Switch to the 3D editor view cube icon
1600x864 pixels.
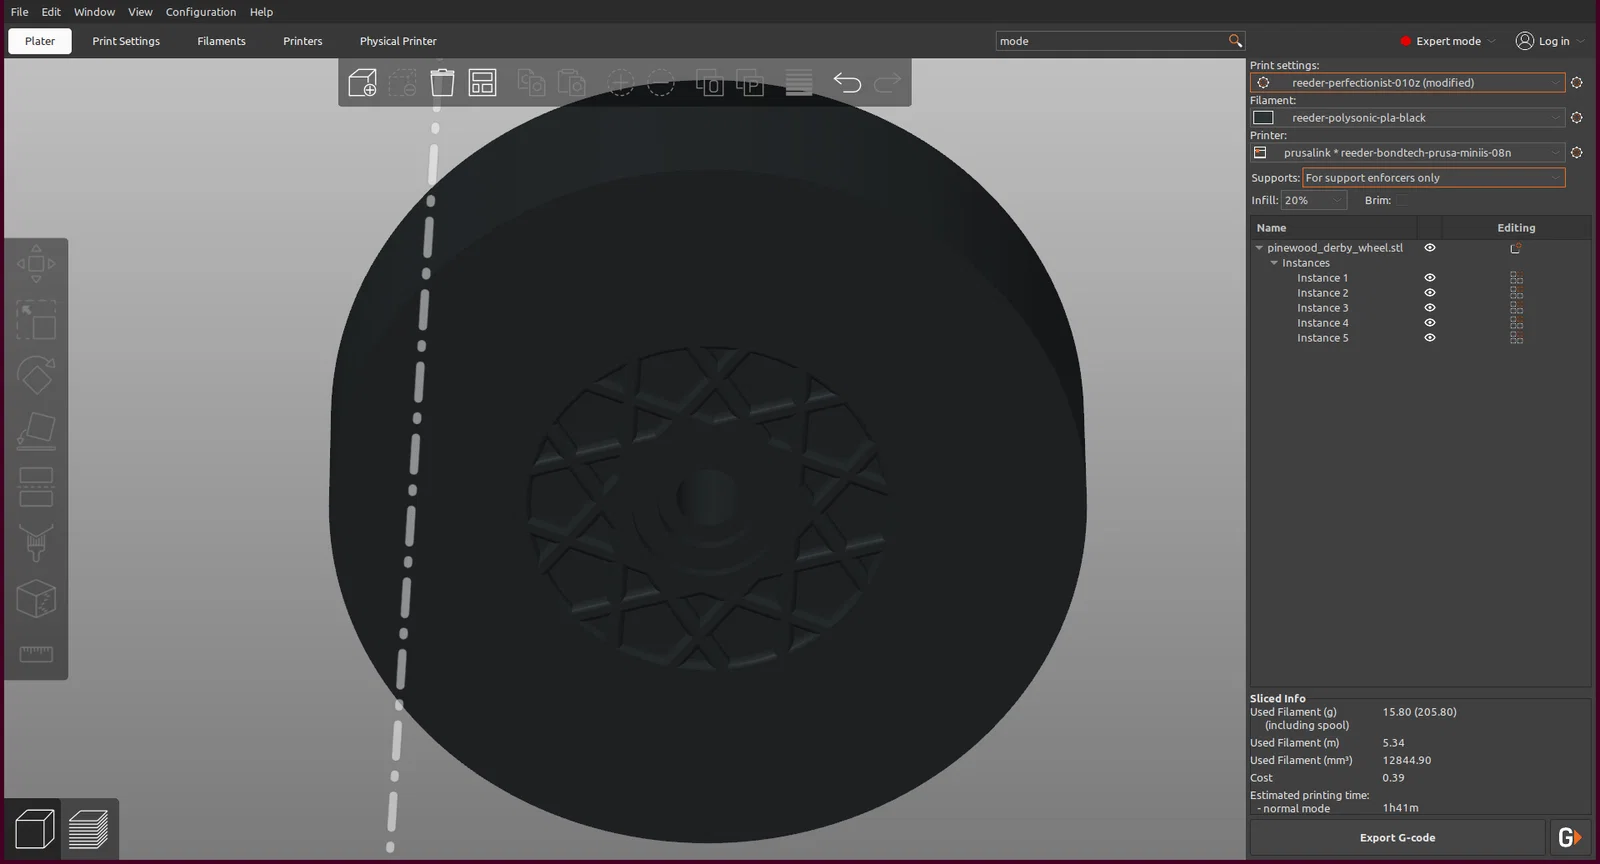(34, 829)
